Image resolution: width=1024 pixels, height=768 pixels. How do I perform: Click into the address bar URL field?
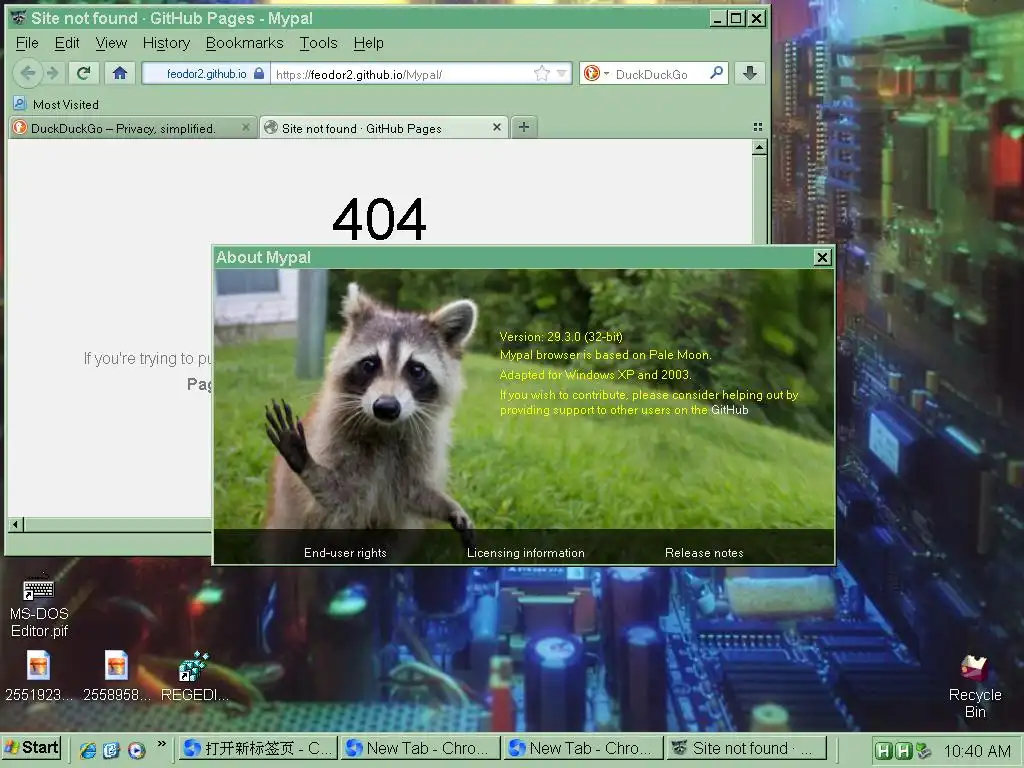(402, 74)
